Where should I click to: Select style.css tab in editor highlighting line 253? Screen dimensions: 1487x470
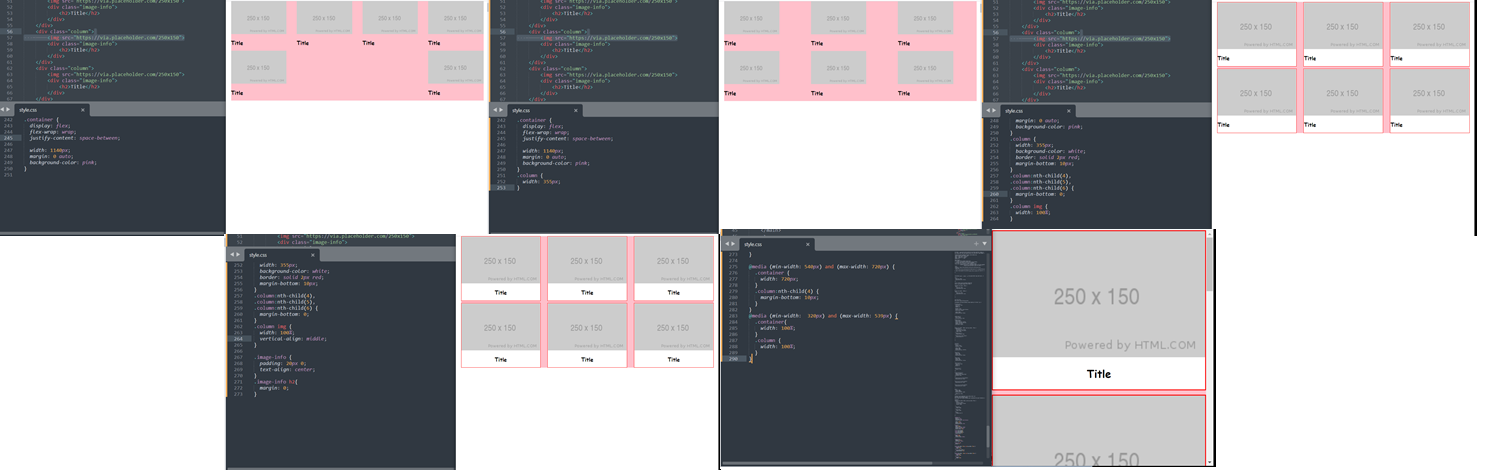[x=547, y=110]
